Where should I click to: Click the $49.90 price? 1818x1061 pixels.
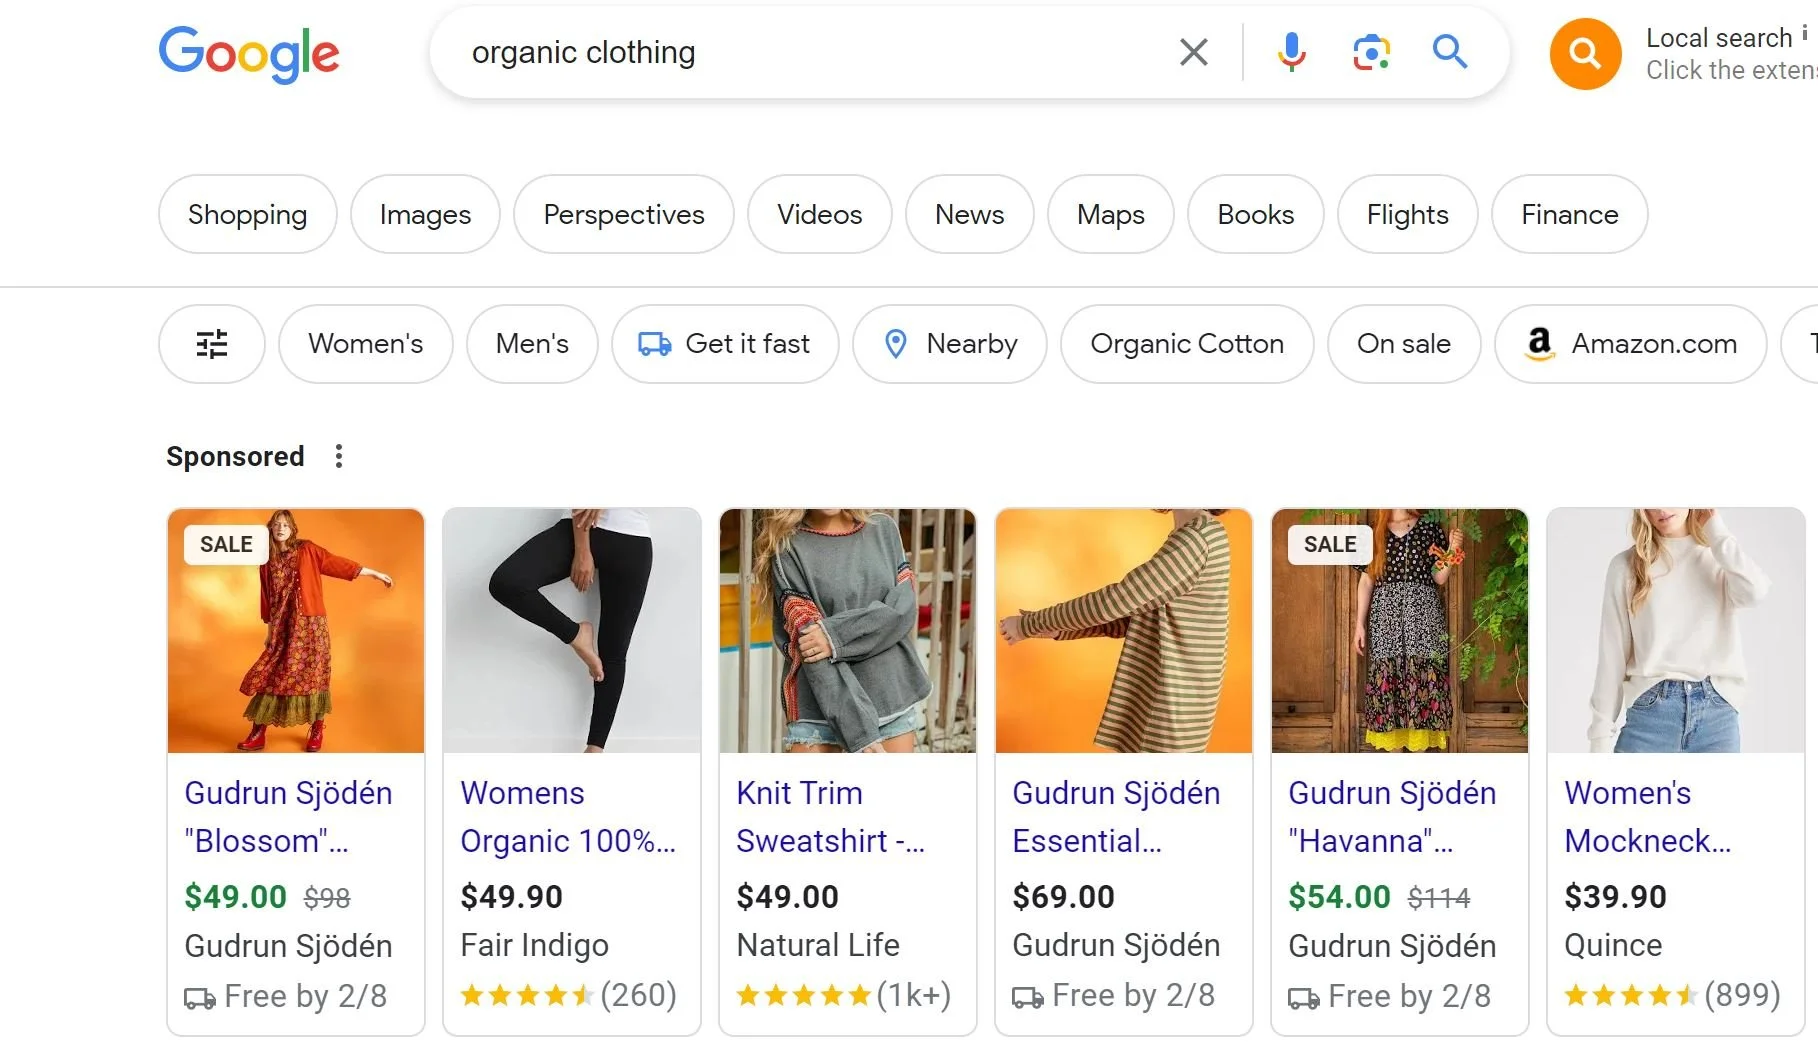tap(511, 897)
